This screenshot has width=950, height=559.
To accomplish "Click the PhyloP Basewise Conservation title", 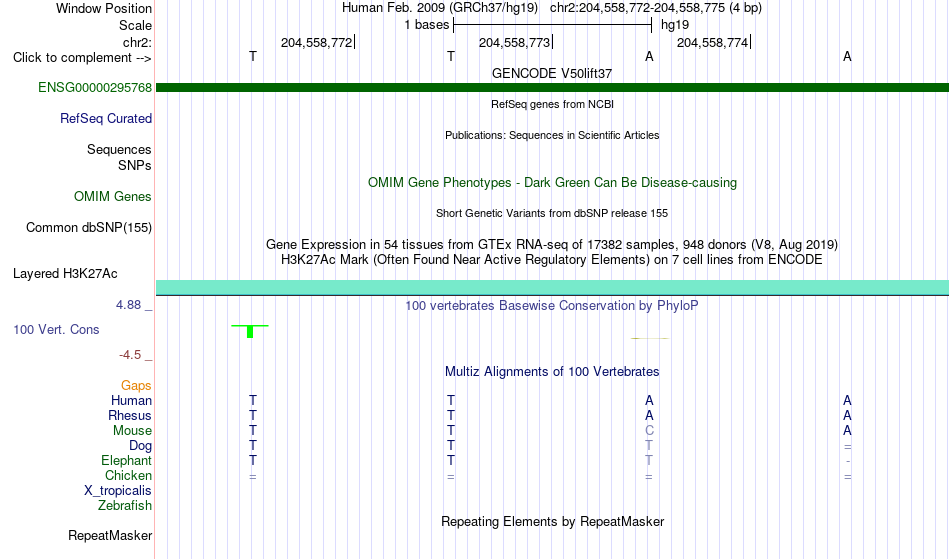I will click(552, 306).
